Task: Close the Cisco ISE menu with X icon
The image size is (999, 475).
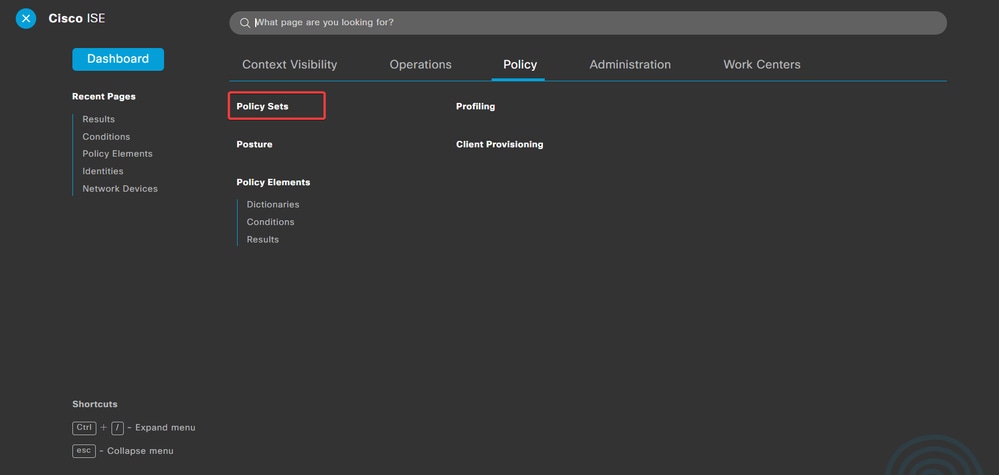Action: pyautogui.click(x=25, y=18)
